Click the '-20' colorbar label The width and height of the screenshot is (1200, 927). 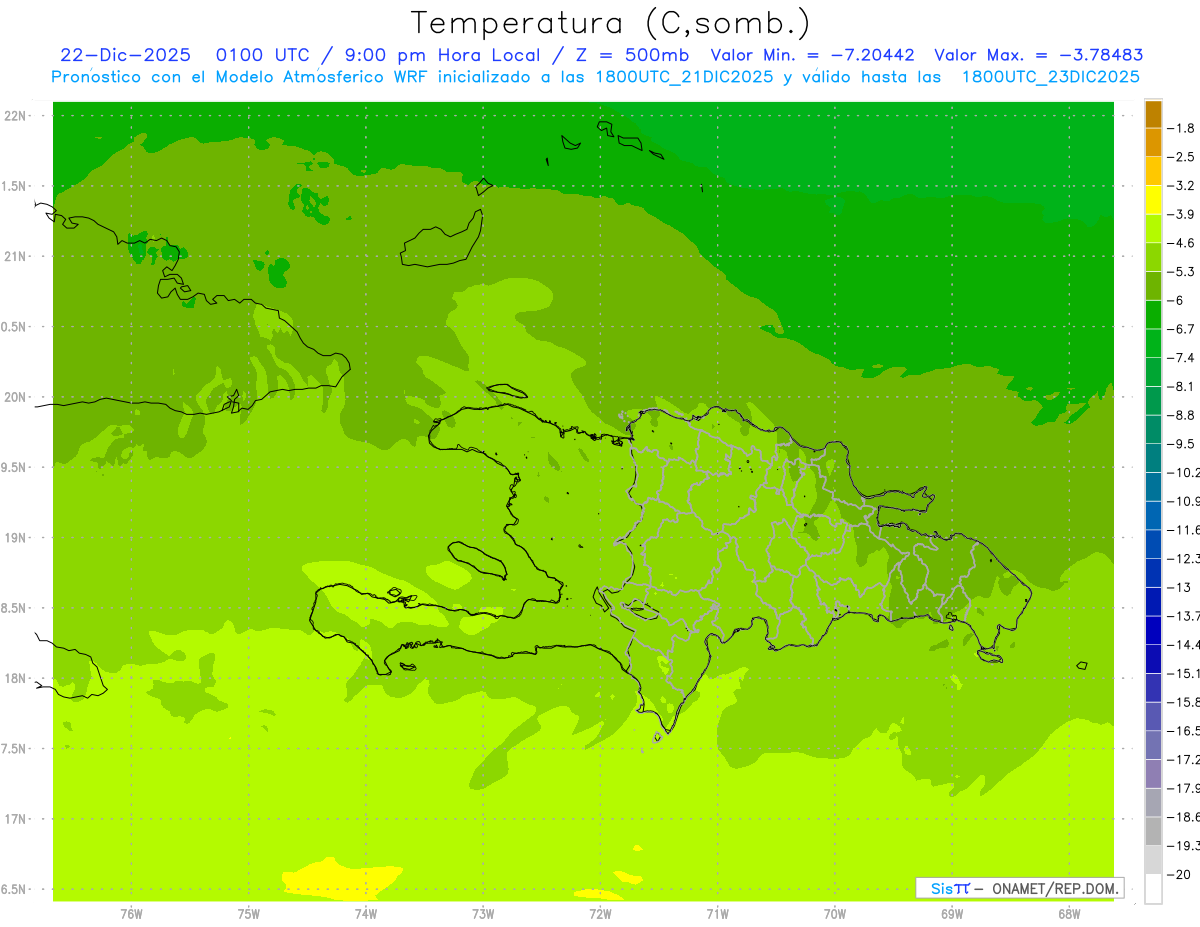click(x=1178, y=874)
